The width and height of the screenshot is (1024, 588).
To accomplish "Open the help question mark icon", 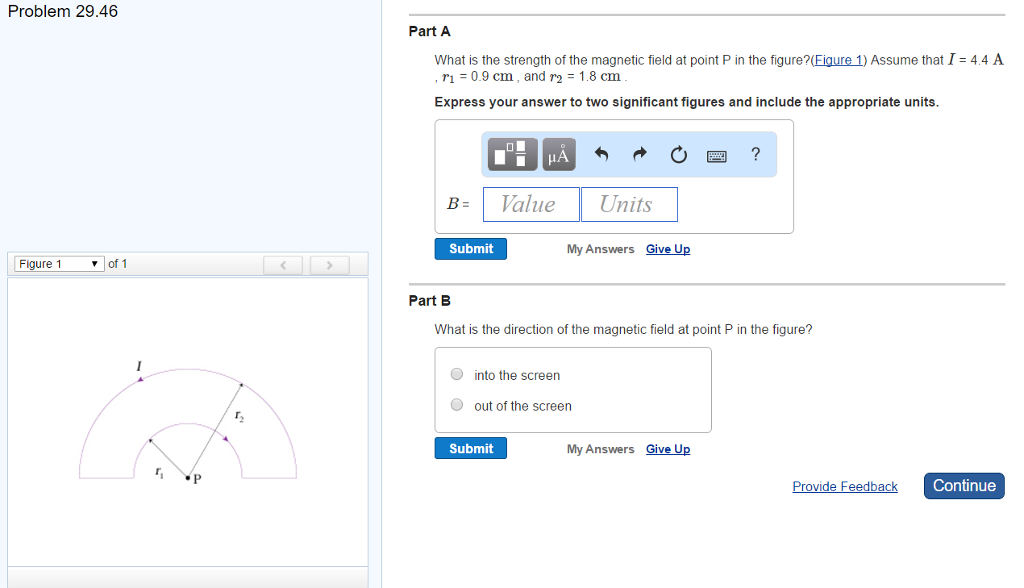I will tap(756, 154).
